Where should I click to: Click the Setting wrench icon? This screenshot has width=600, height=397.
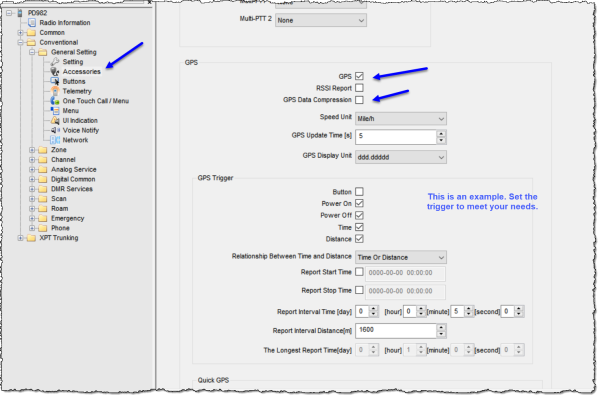pos(55,62)
